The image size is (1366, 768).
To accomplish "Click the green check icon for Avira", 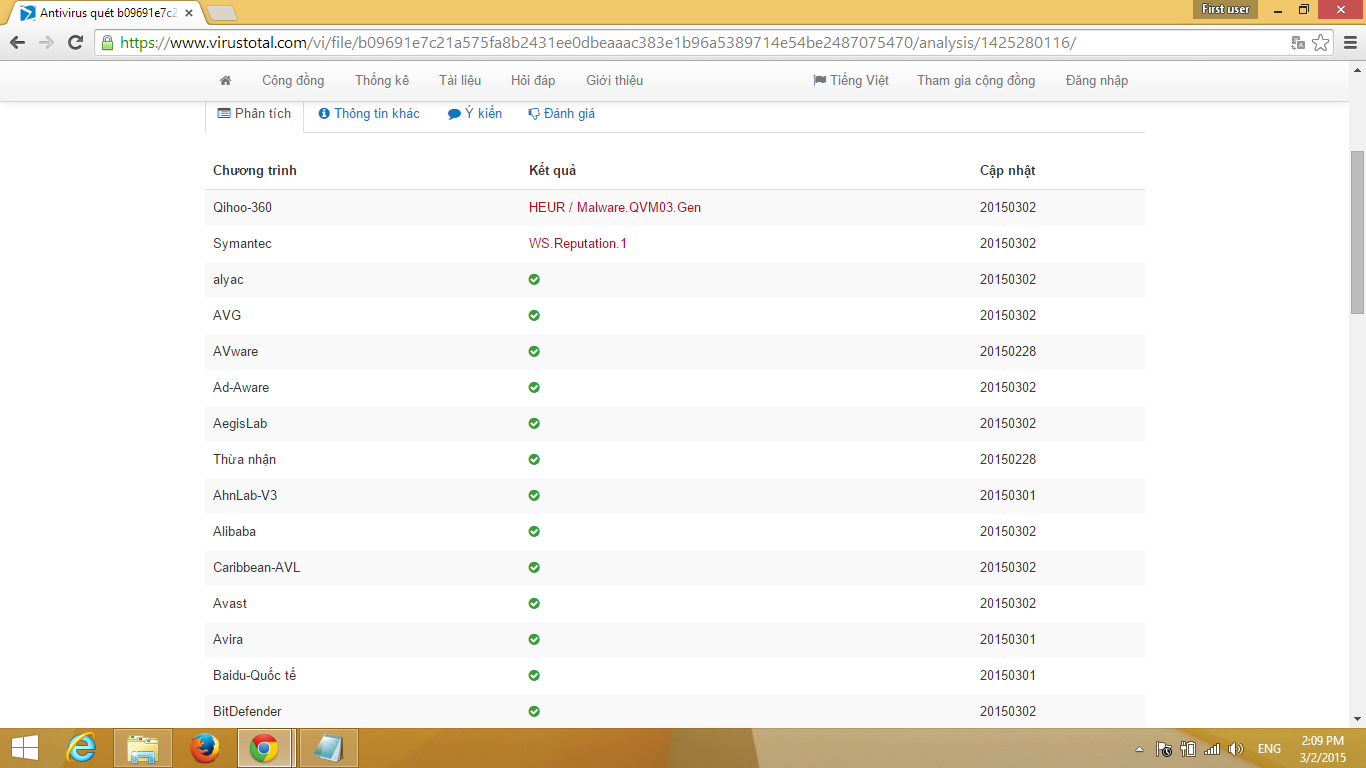I will click(534, 639).
